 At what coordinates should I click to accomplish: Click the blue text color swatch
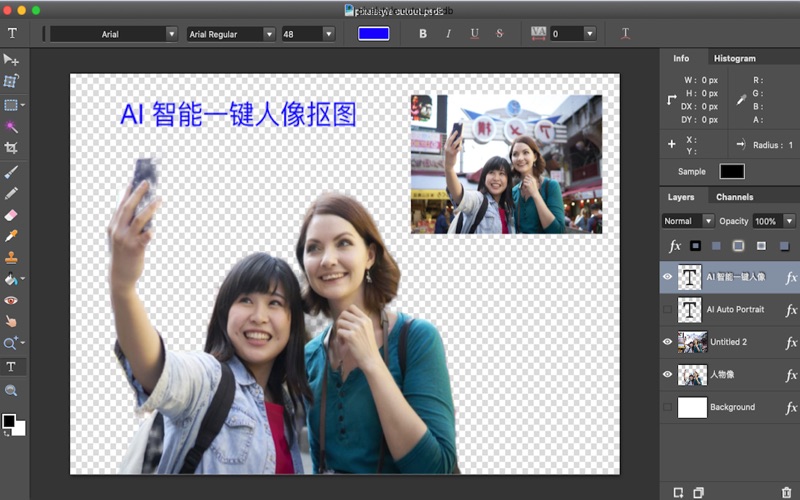373,34
